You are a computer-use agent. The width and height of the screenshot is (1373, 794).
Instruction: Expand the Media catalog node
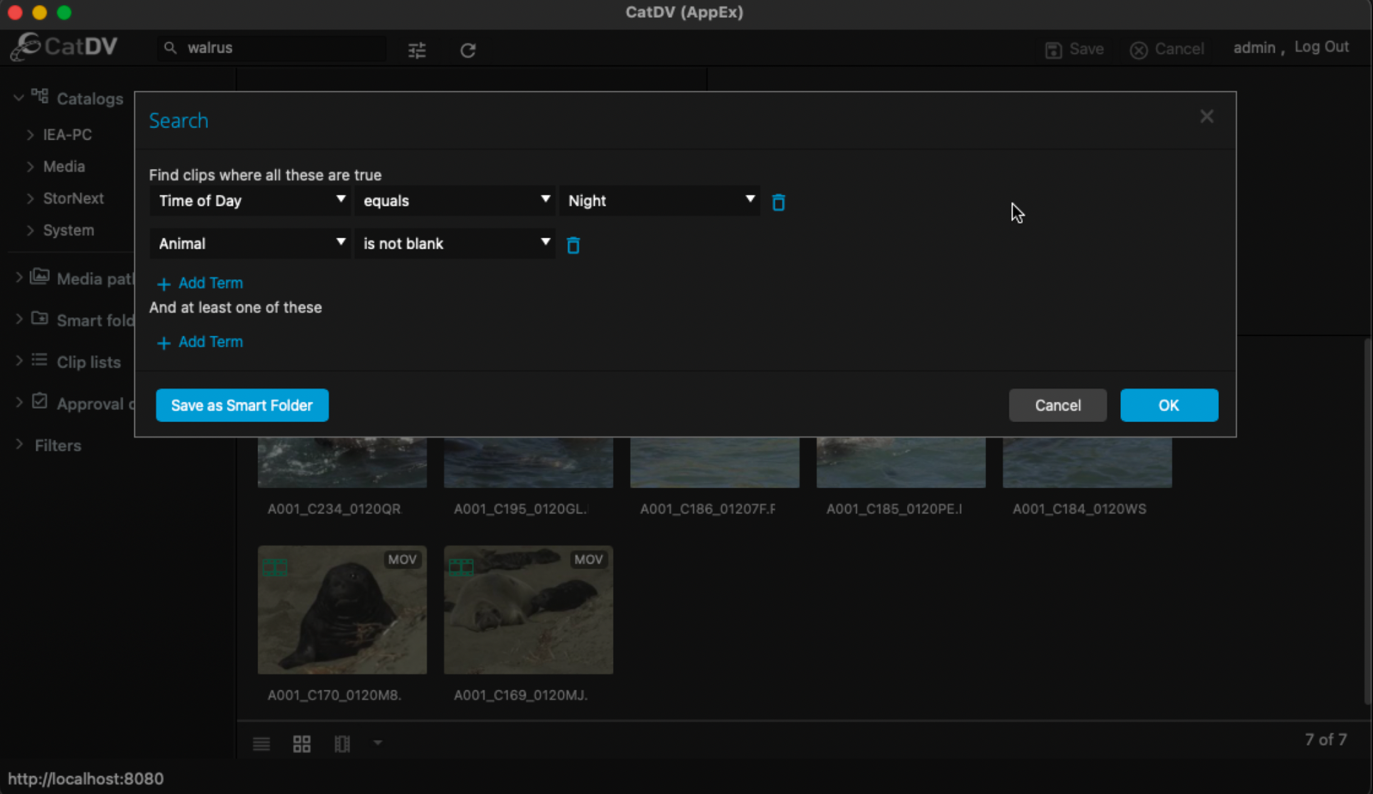30,167
